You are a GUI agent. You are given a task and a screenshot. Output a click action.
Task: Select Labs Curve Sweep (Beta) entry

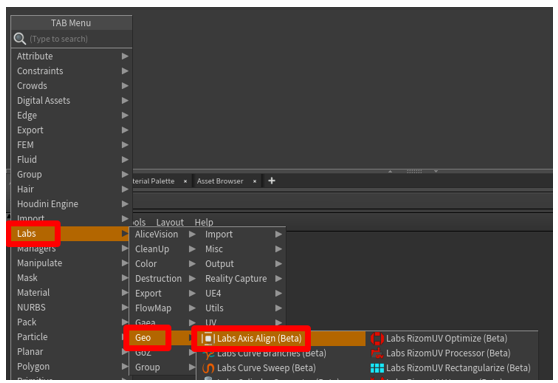coord(281,368)
